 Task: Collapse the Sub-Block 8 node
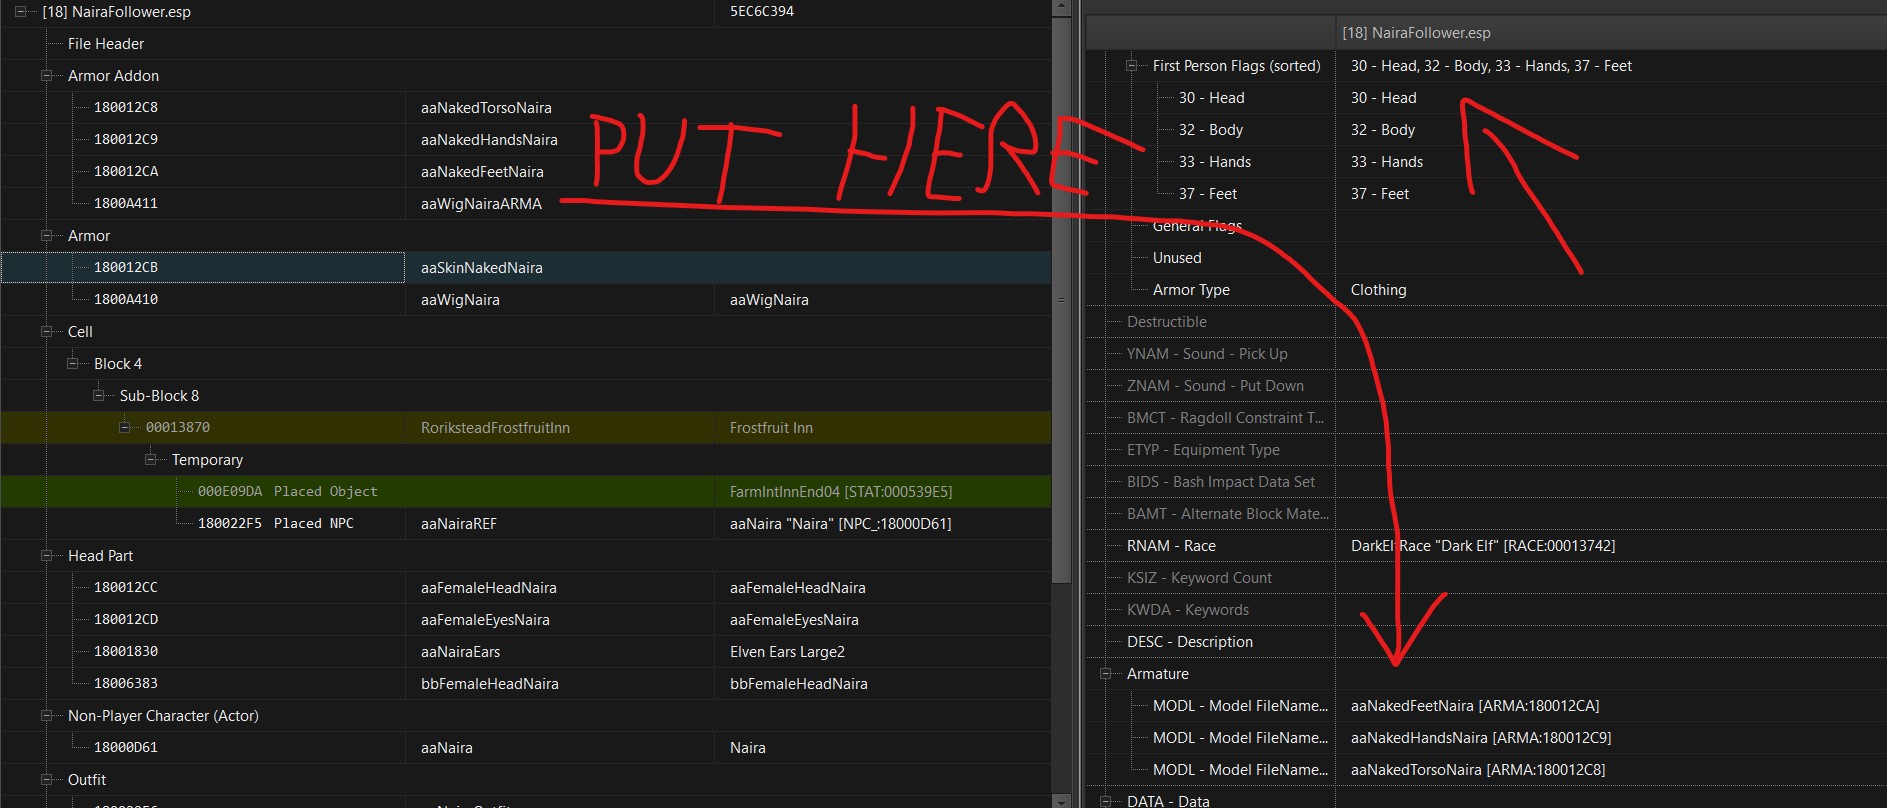click(98, 396)
